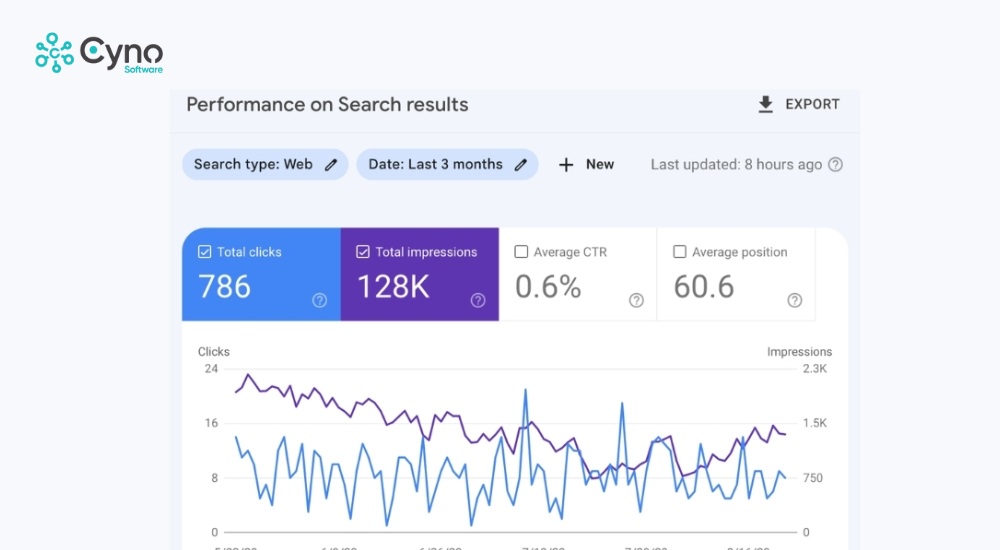Image resolution: width=1000 pixels, height=550 pixels.
Task: Click help icon in Total impressions card
Action: pyautogui.click(x=478, y=300)
